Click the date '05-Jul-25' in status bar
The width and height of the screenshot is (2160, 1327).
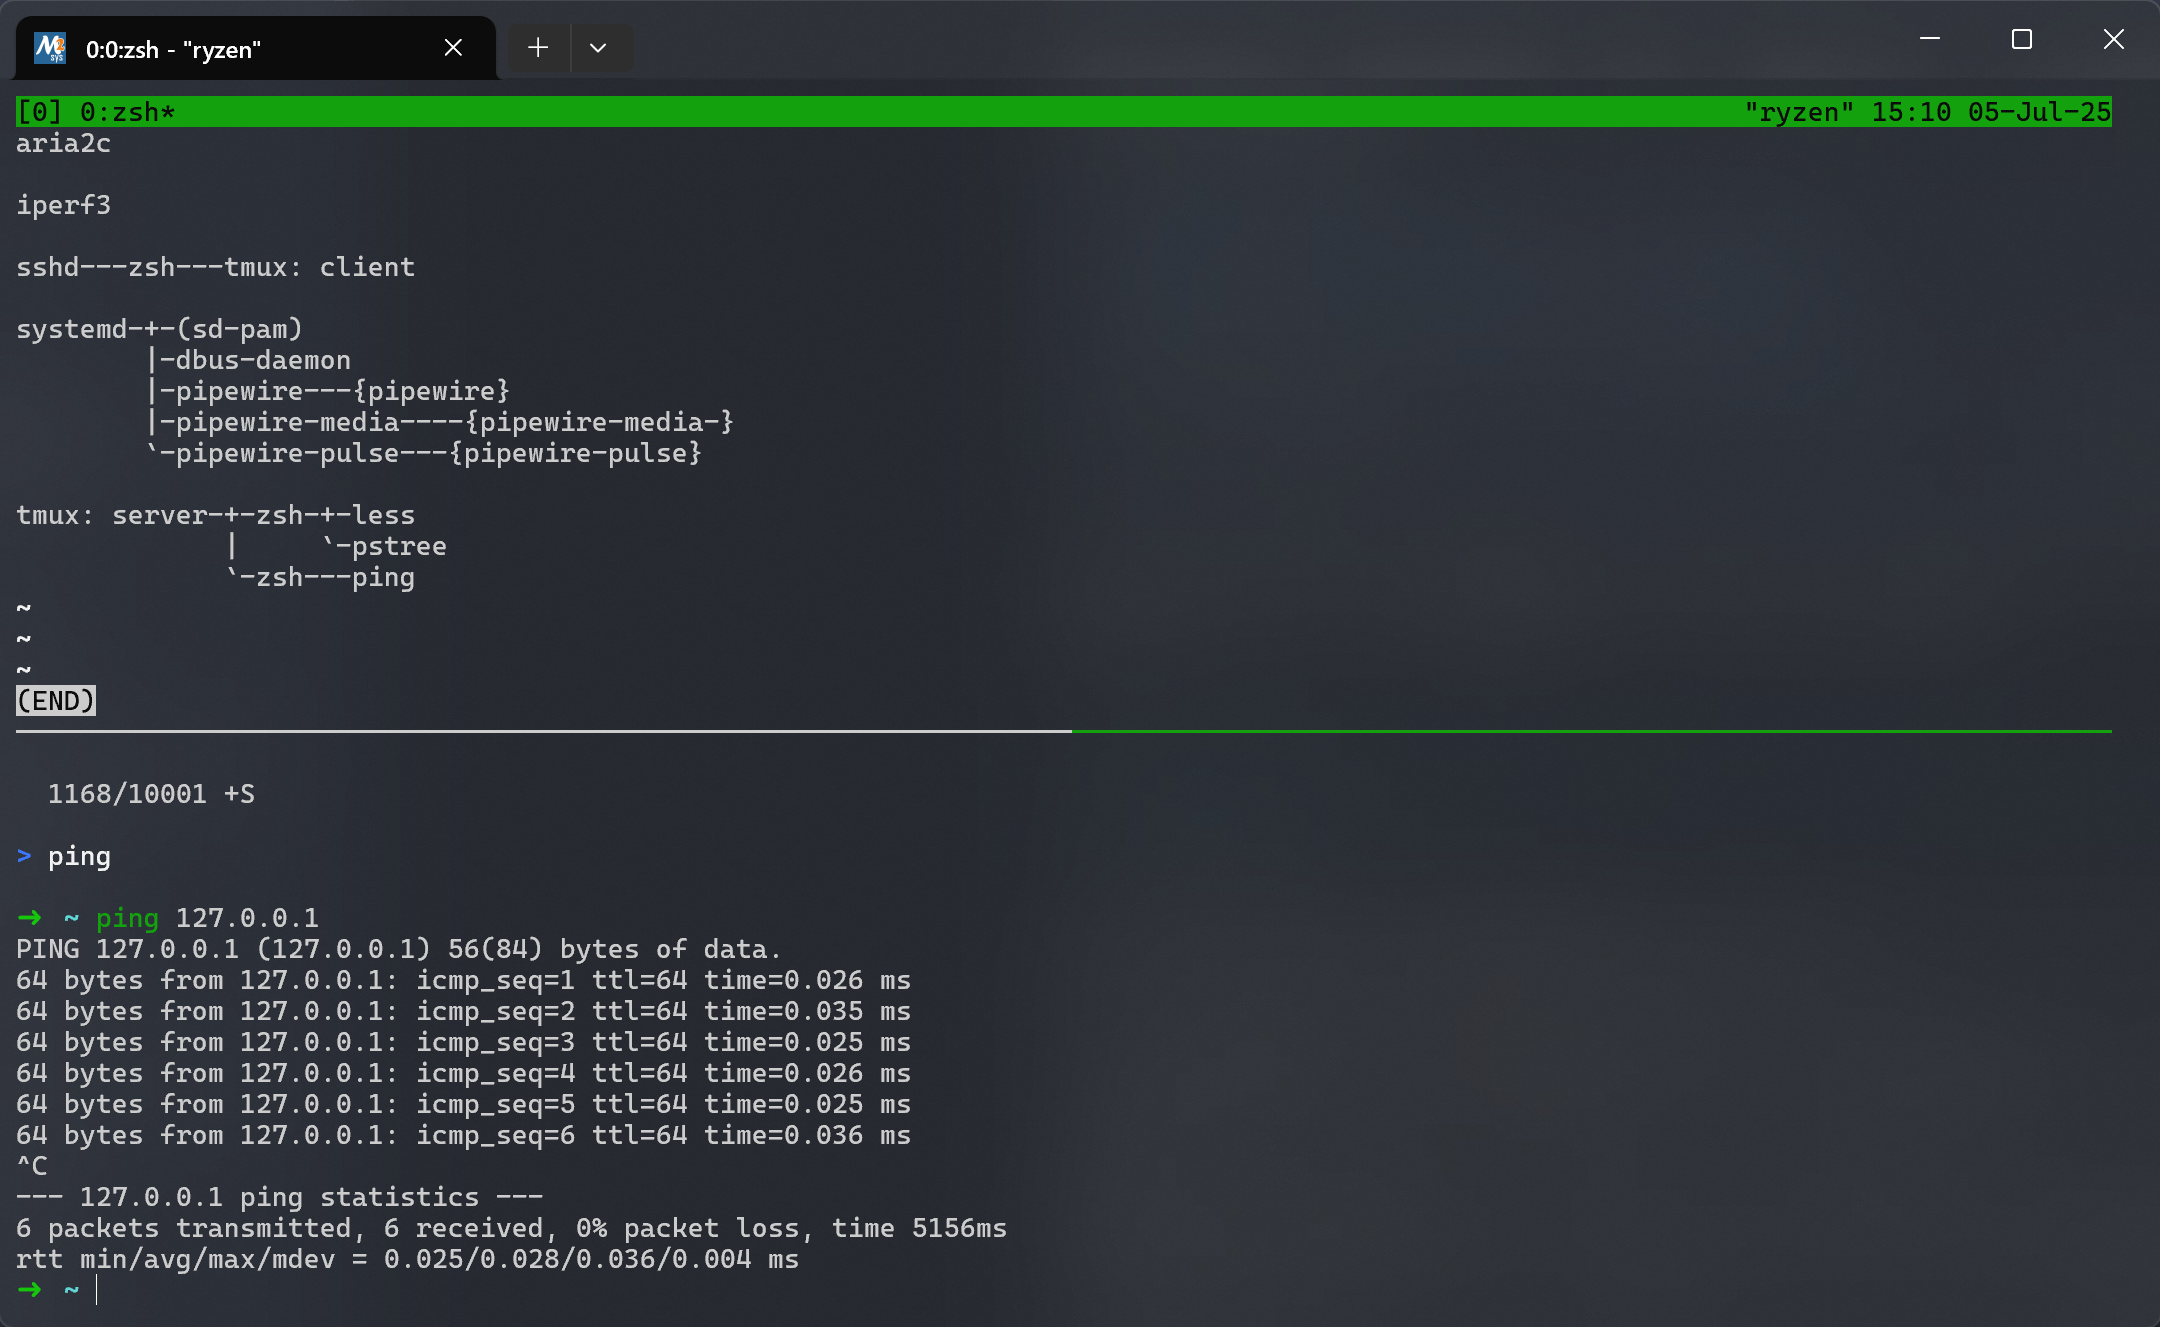click(2039, 112)
